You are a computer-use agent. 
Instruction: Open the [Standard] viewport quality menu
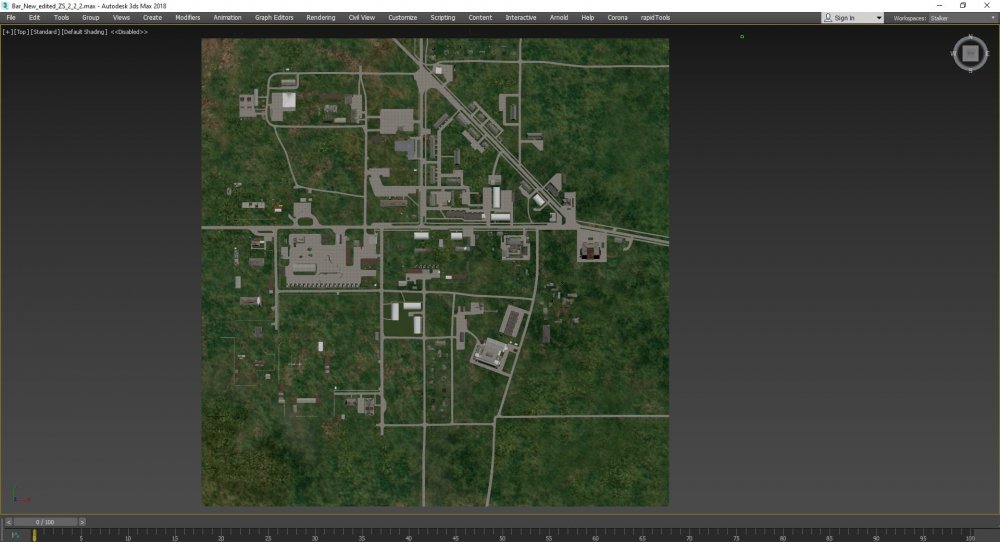(44, 32)
